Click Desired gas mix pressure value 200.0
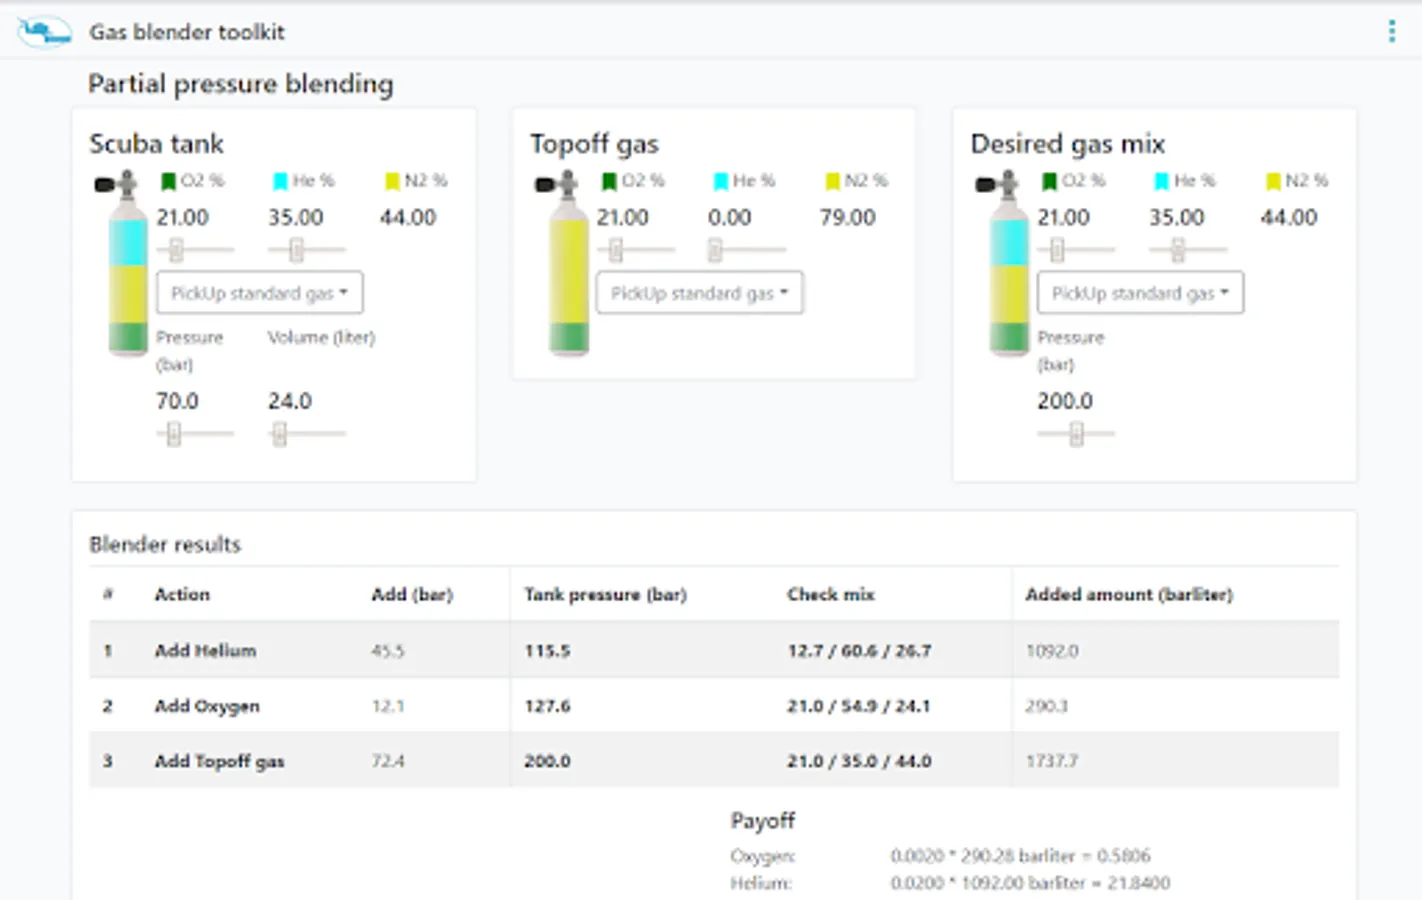Screen dimensions: 1422x900 click(x=1065, y=401)
